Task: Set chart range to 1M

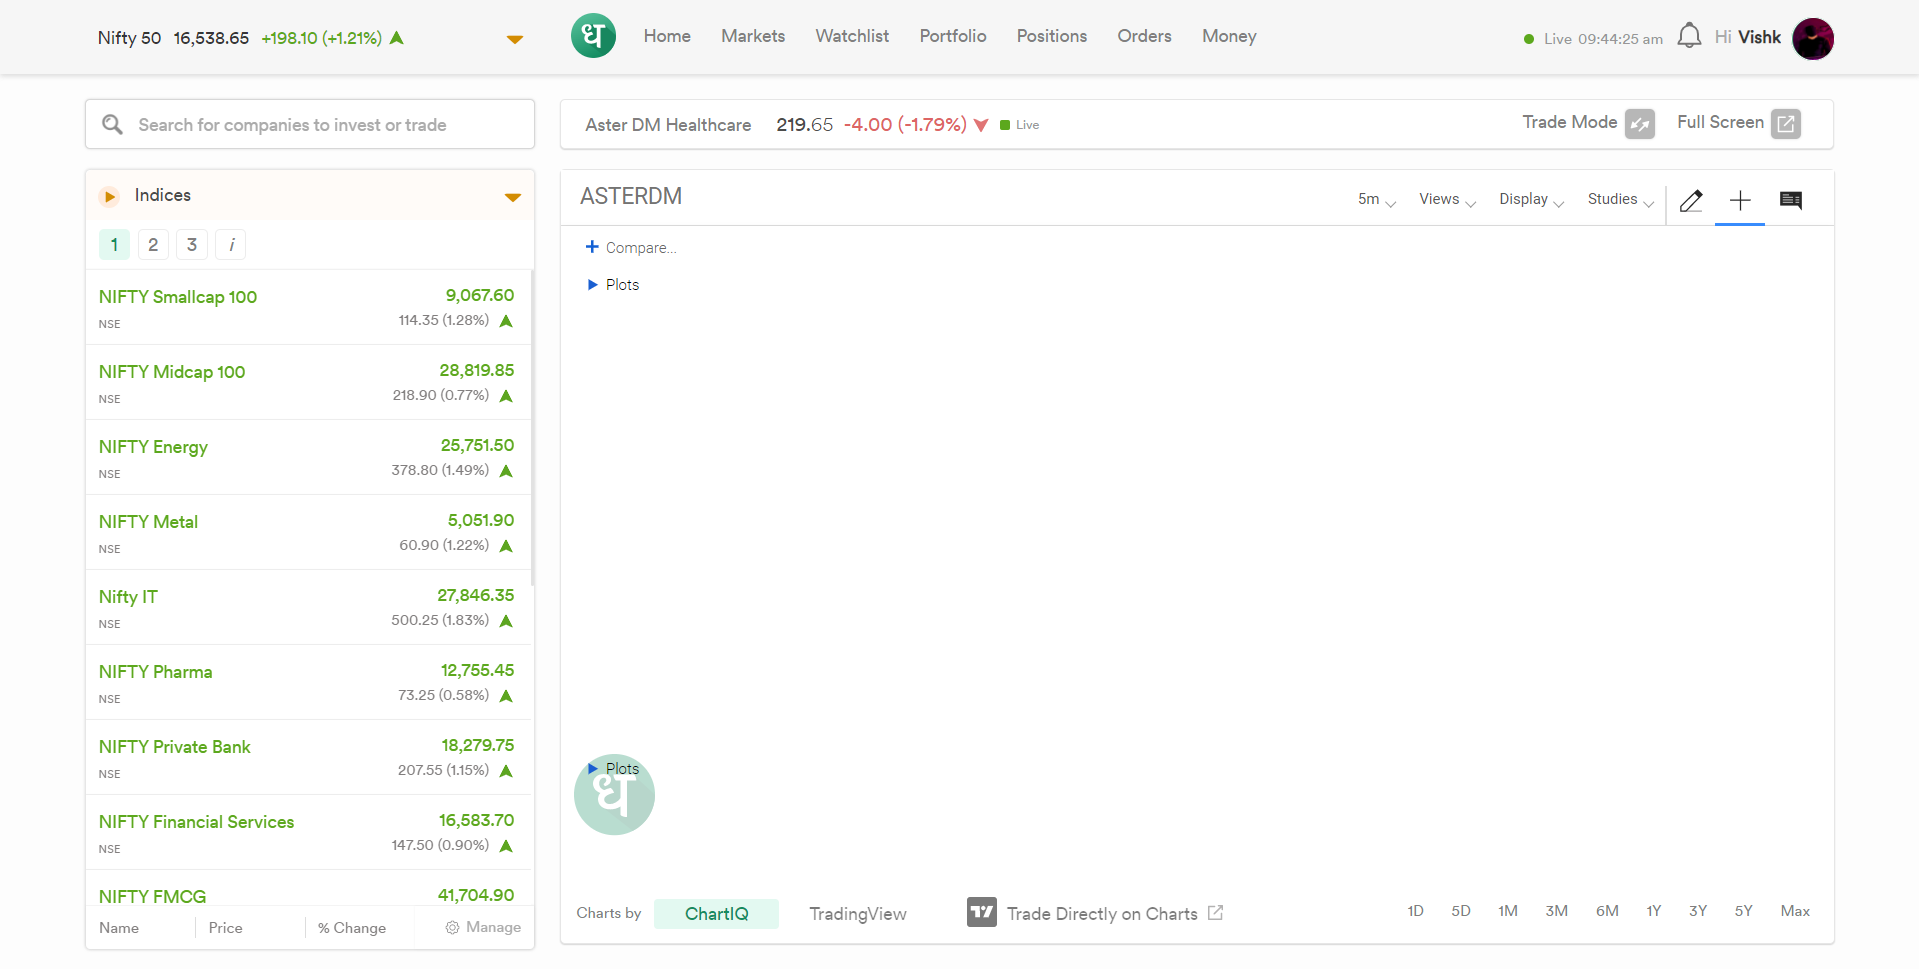Action: 1508,911
